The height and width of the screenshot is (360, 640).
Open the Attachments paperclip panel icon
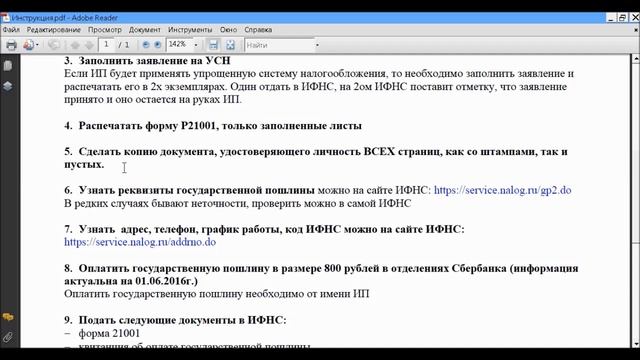pyautogui.click(x=8, y=337)
